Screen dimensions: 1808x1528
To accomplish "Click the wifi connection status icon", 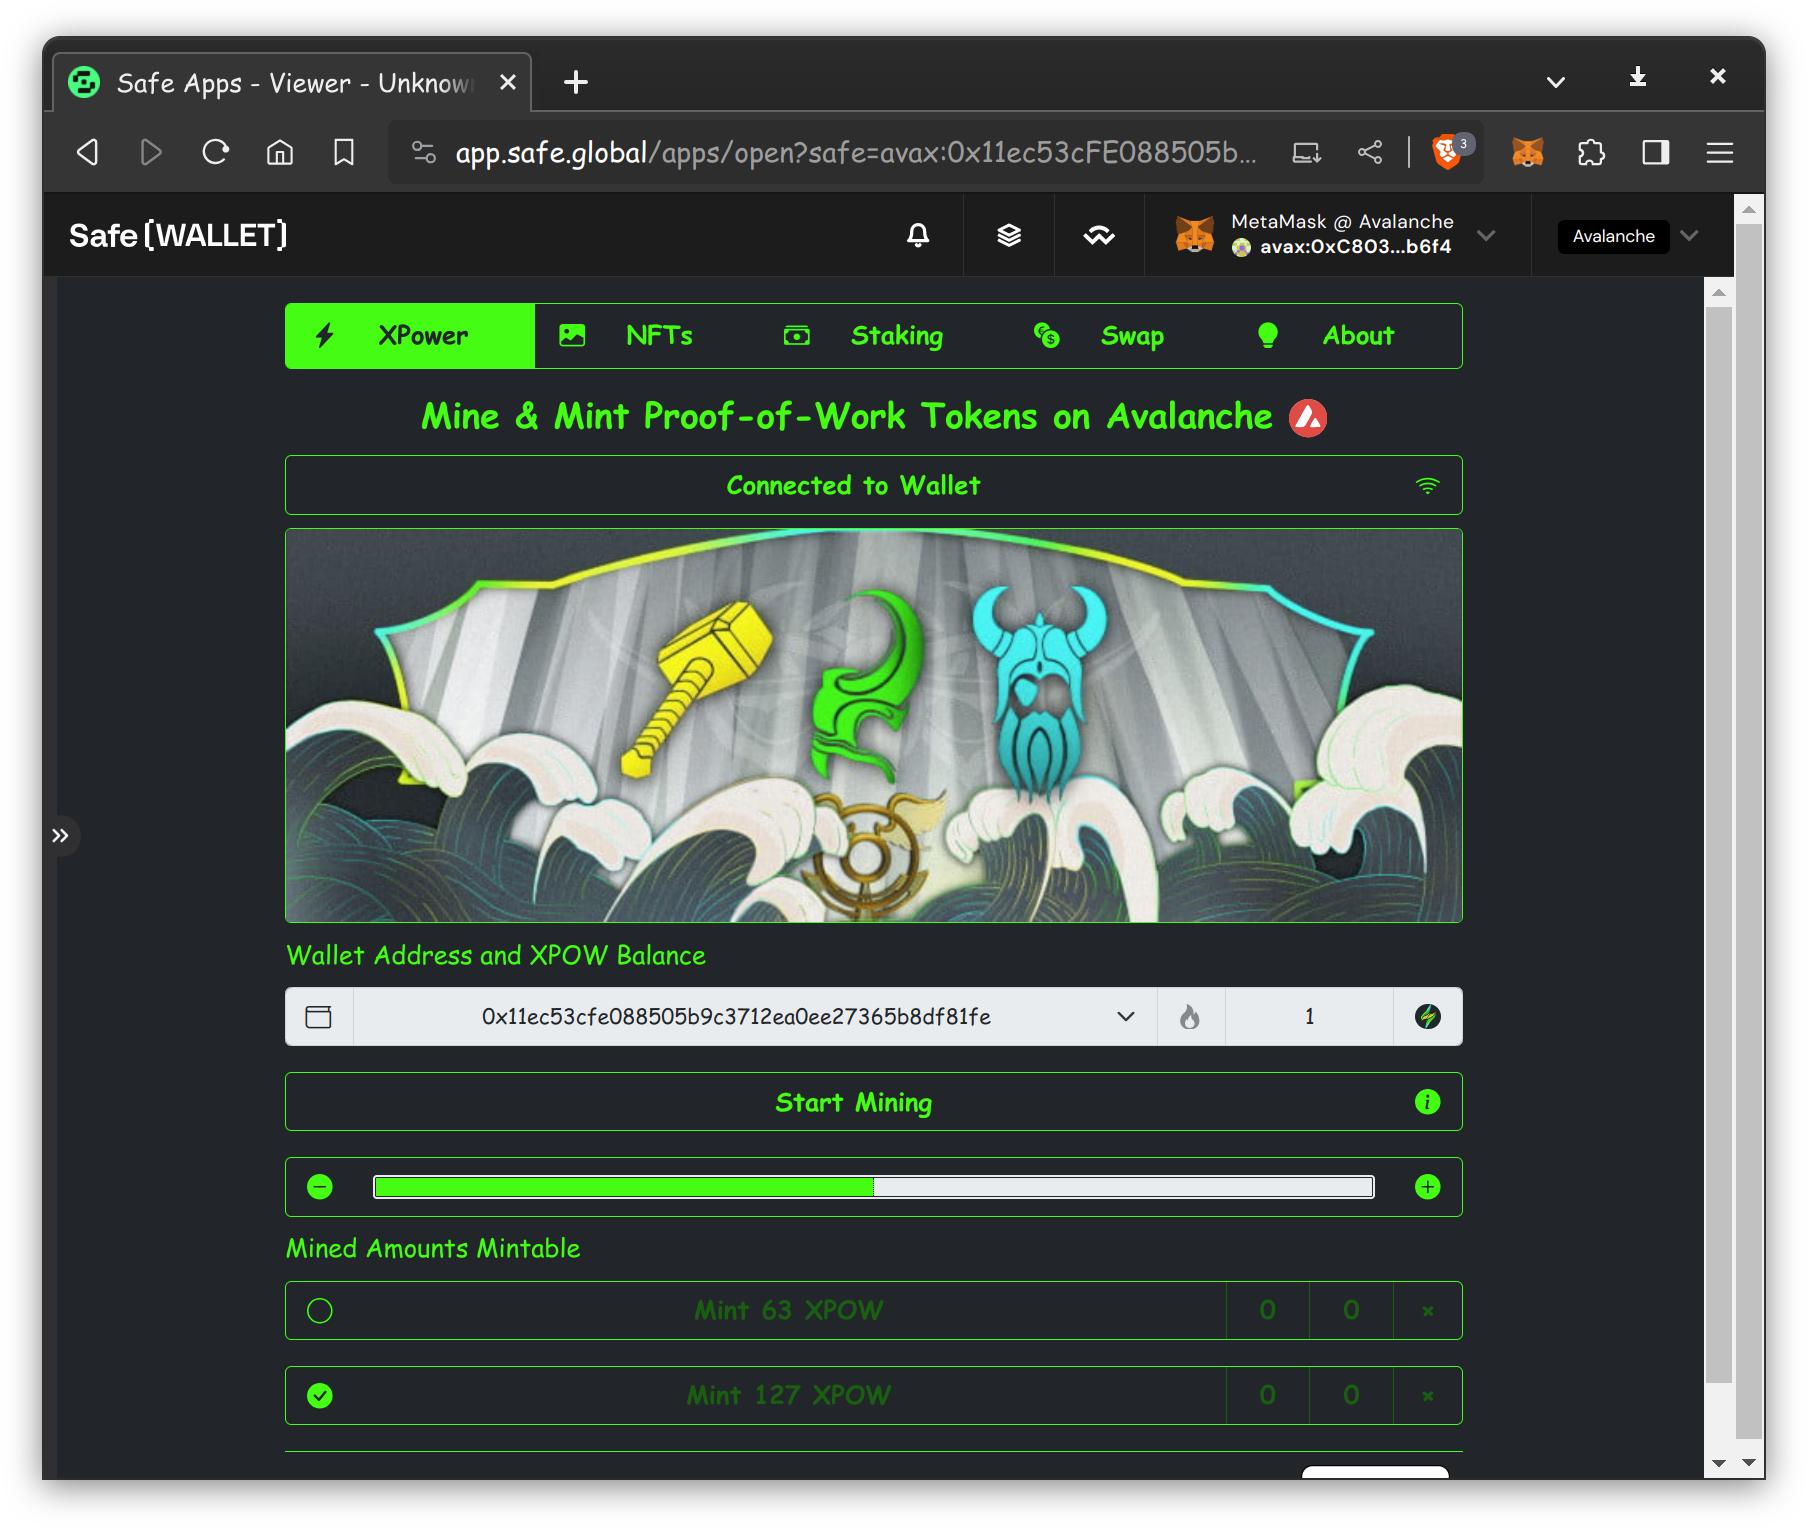I will [x=1427, y=486].
